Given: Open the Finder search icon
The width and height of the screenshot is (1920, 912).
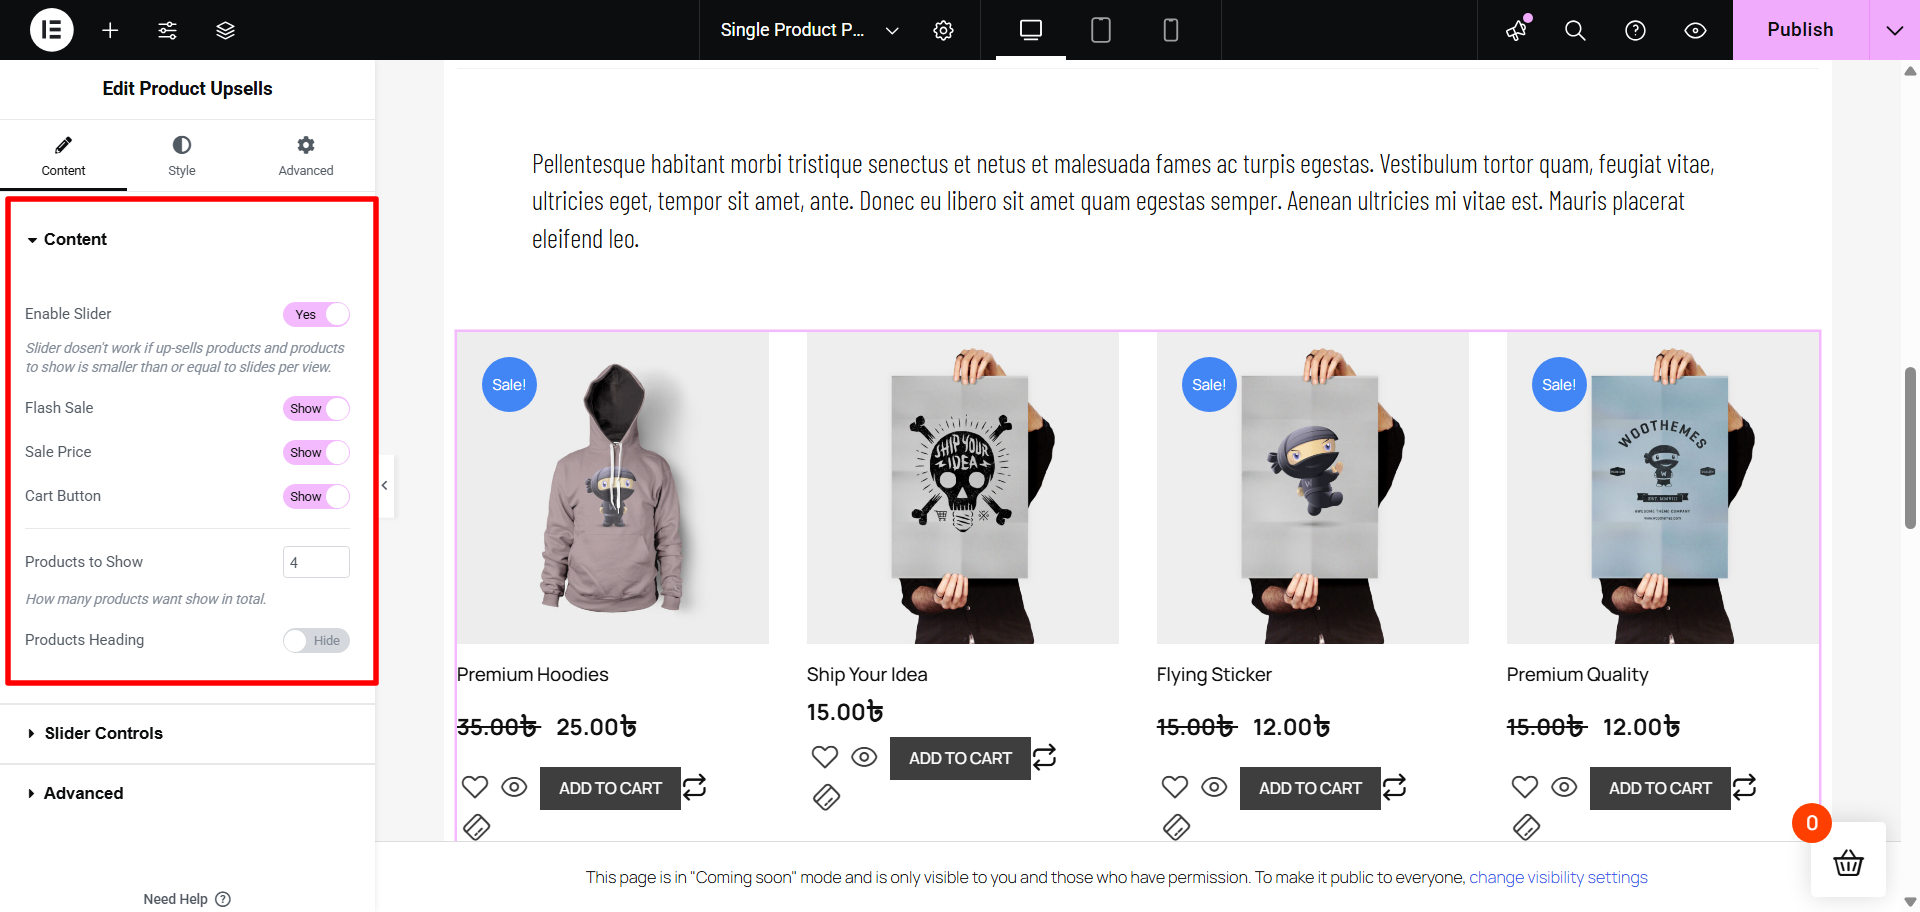Looking at the screenshot, I should click(1575, 30).
